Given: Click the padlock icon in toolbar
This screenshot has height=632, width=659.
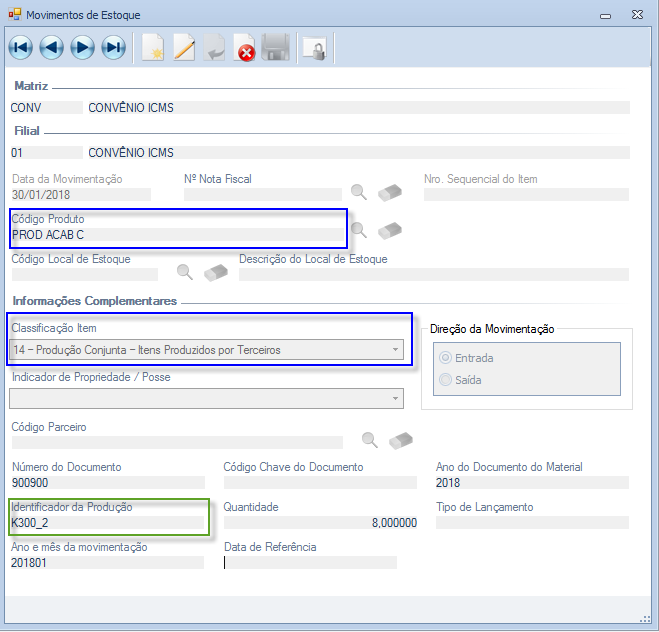Looking at the screenshot, I should click(x=315, y=47).
